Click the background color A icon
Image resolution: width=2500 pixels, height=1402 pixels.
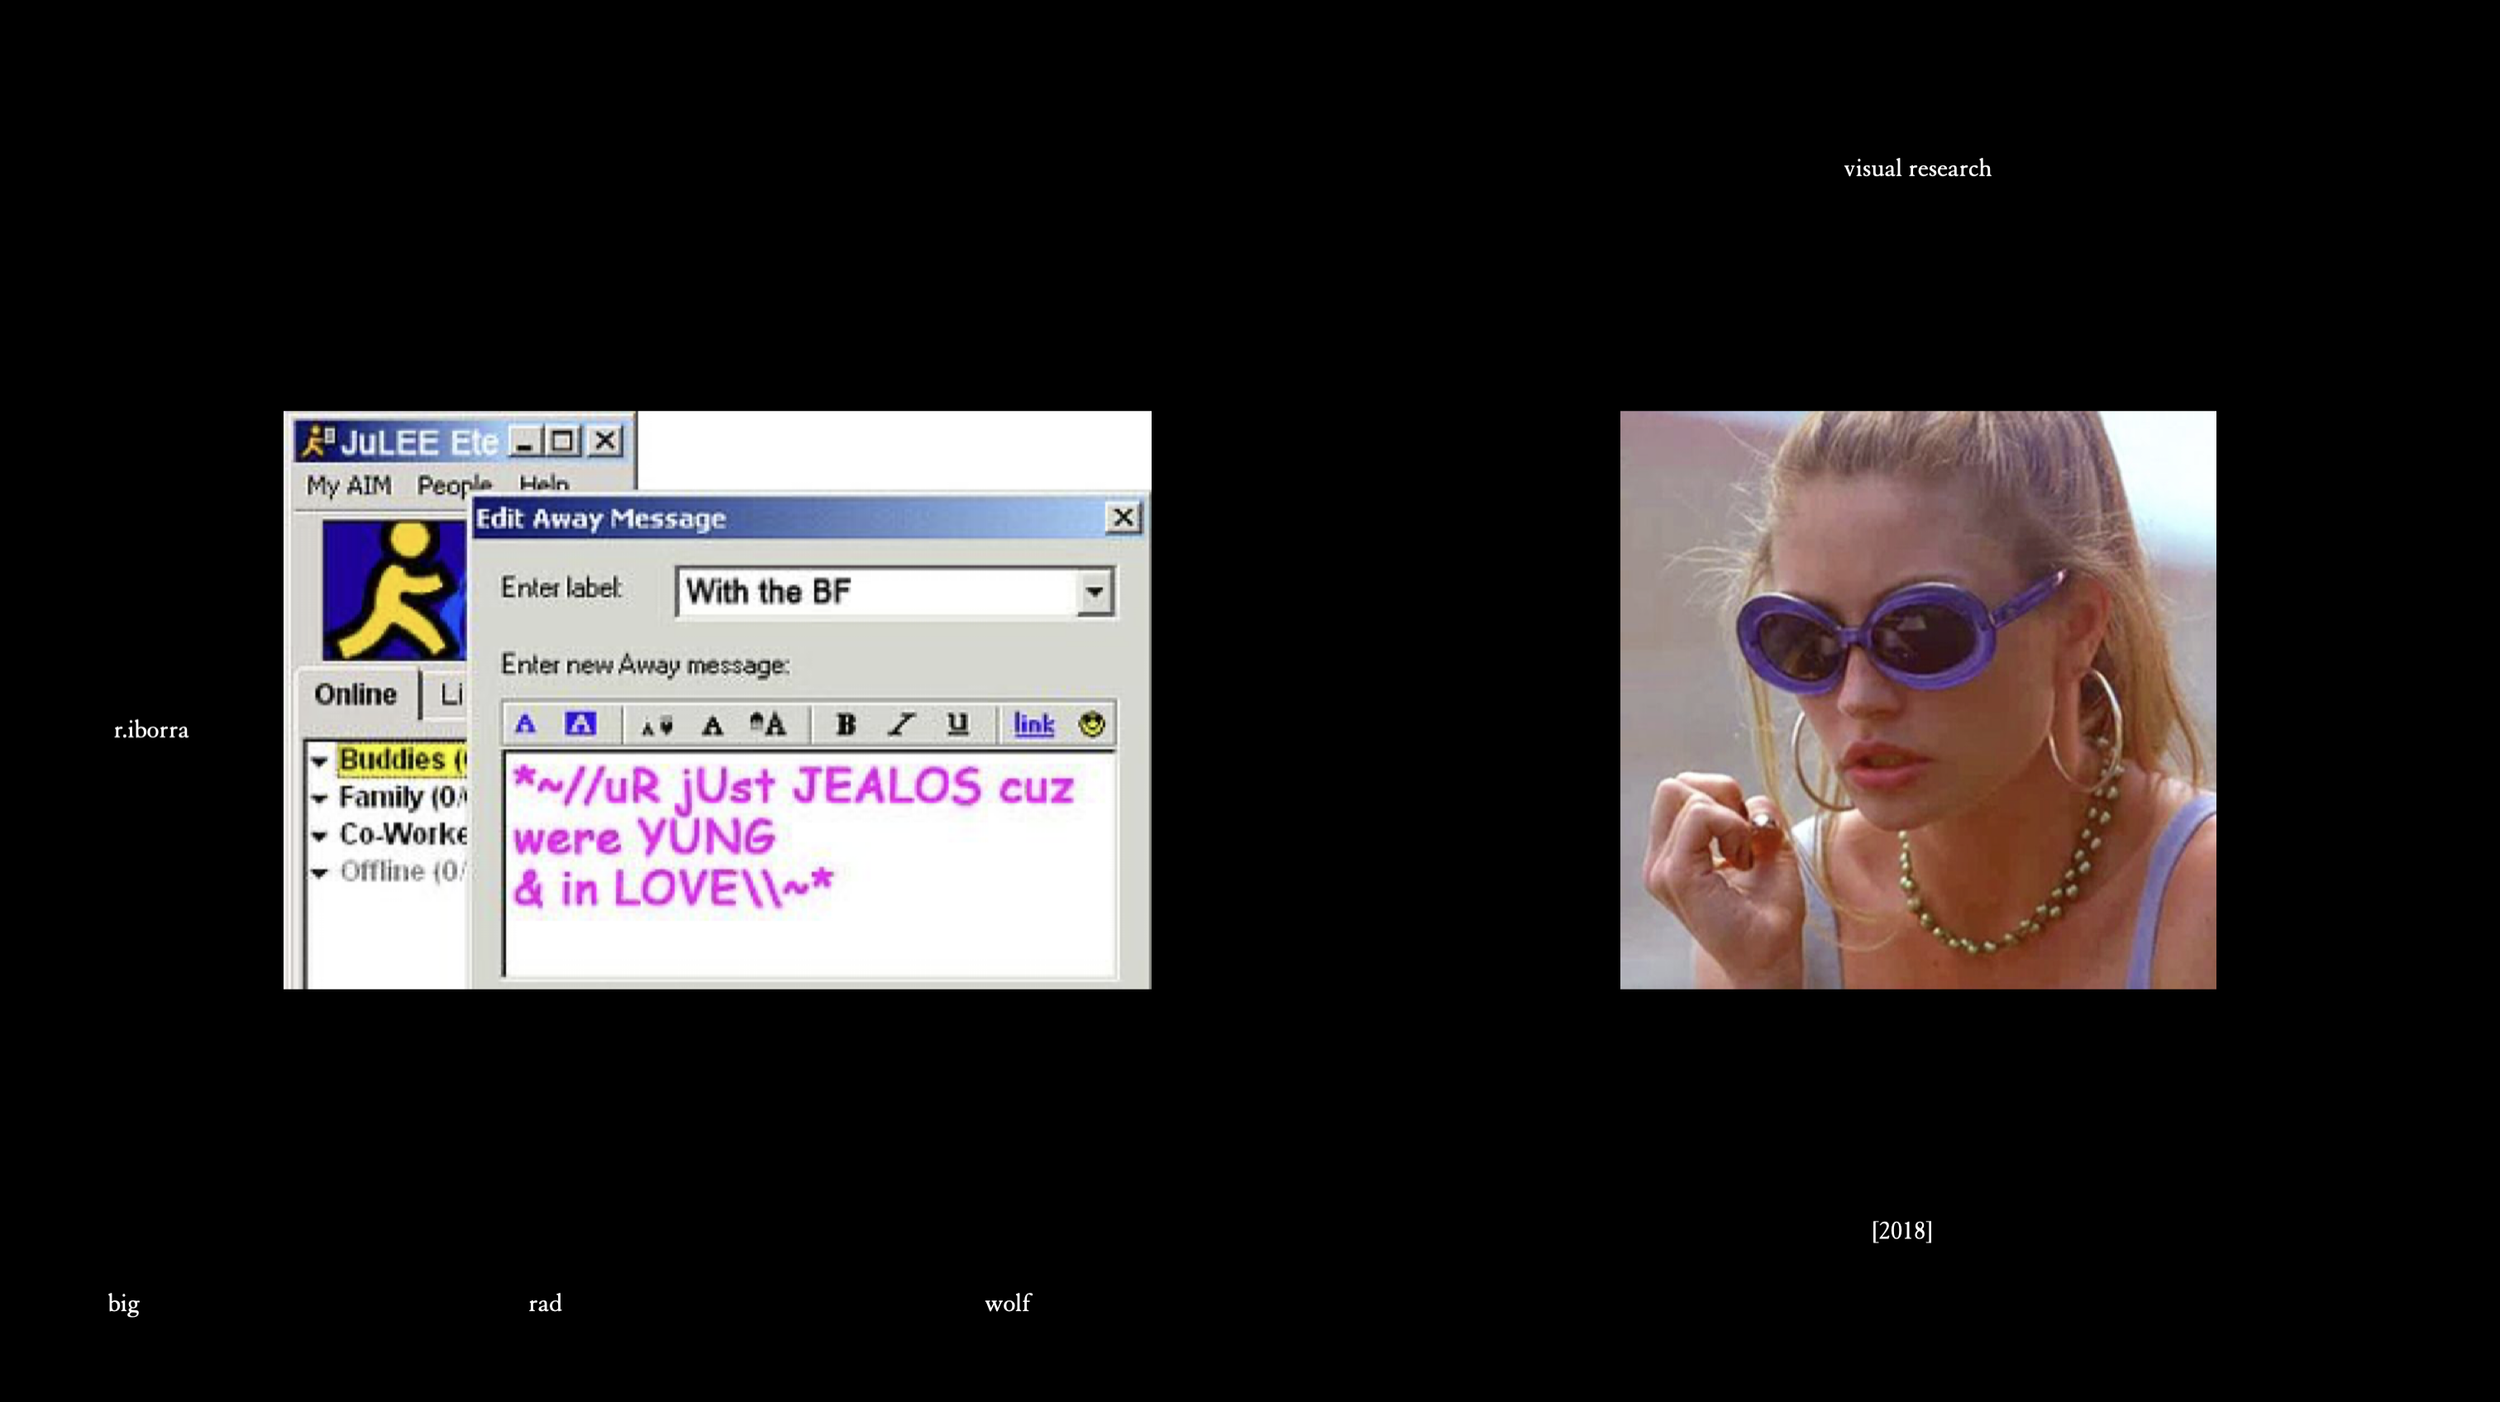pos(580,724)
